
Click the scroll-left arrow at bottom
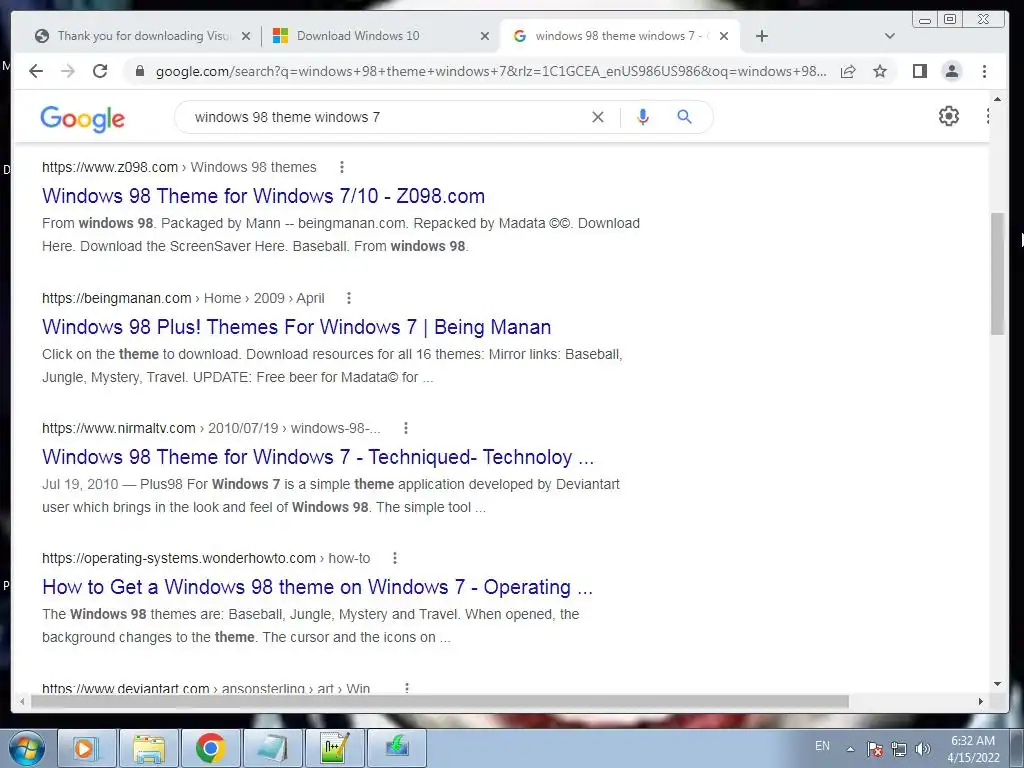(x=22, y=701)
